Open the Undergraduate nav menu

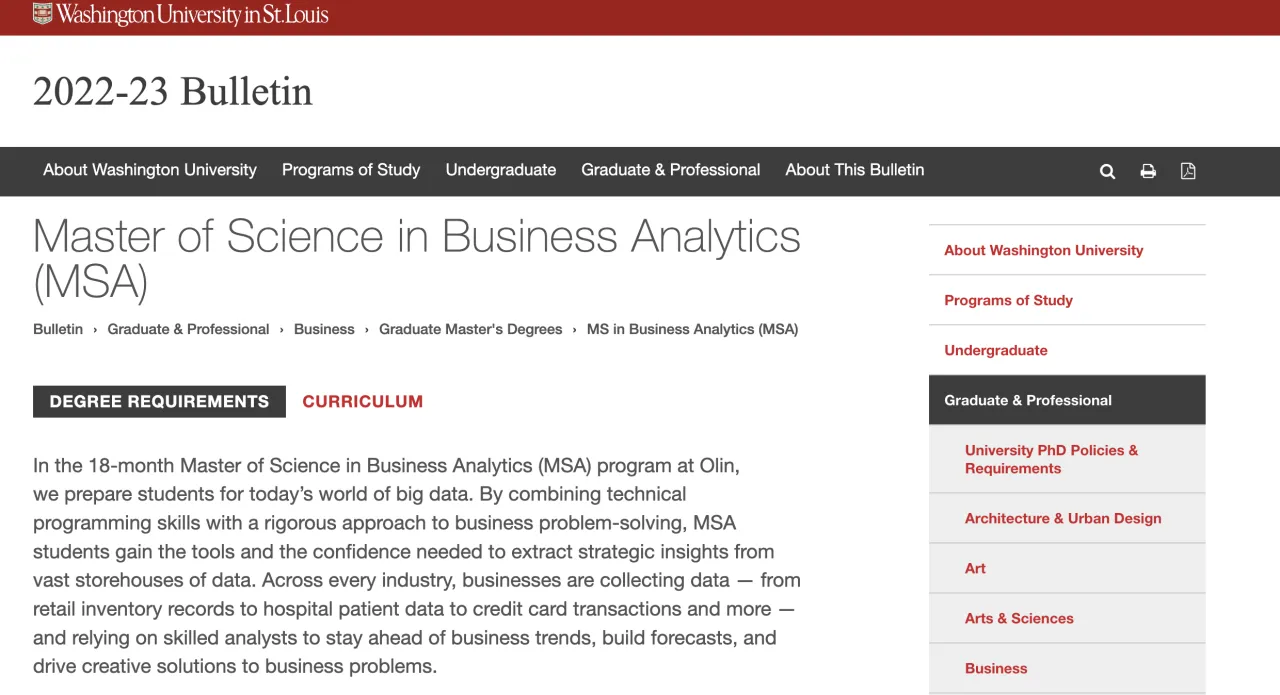501,170
